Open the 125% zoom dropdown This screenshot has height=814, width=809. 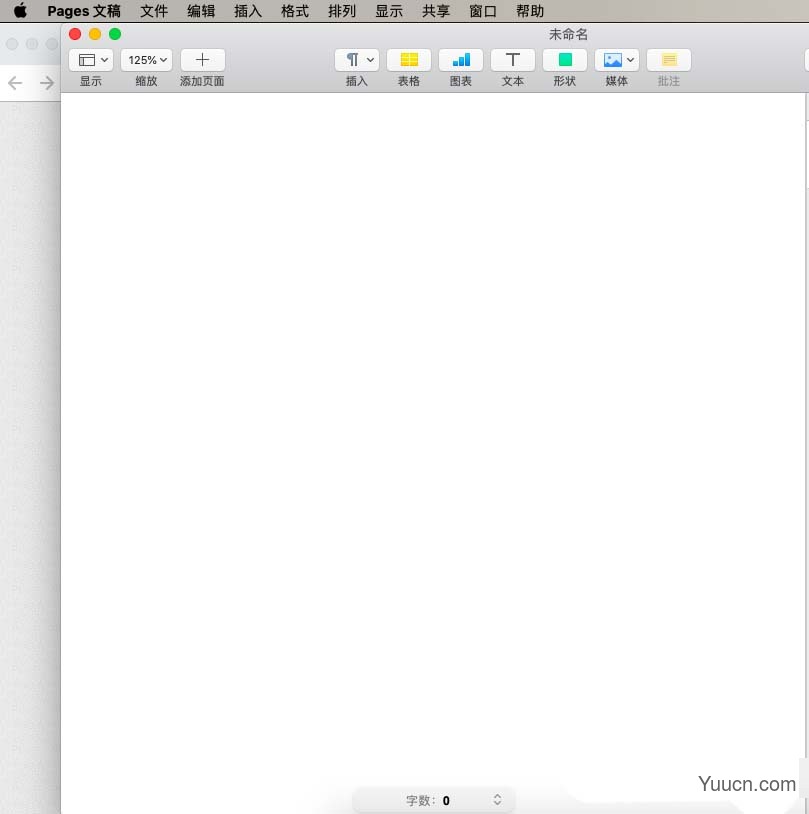pyautogui.click(x=146, y=60)
